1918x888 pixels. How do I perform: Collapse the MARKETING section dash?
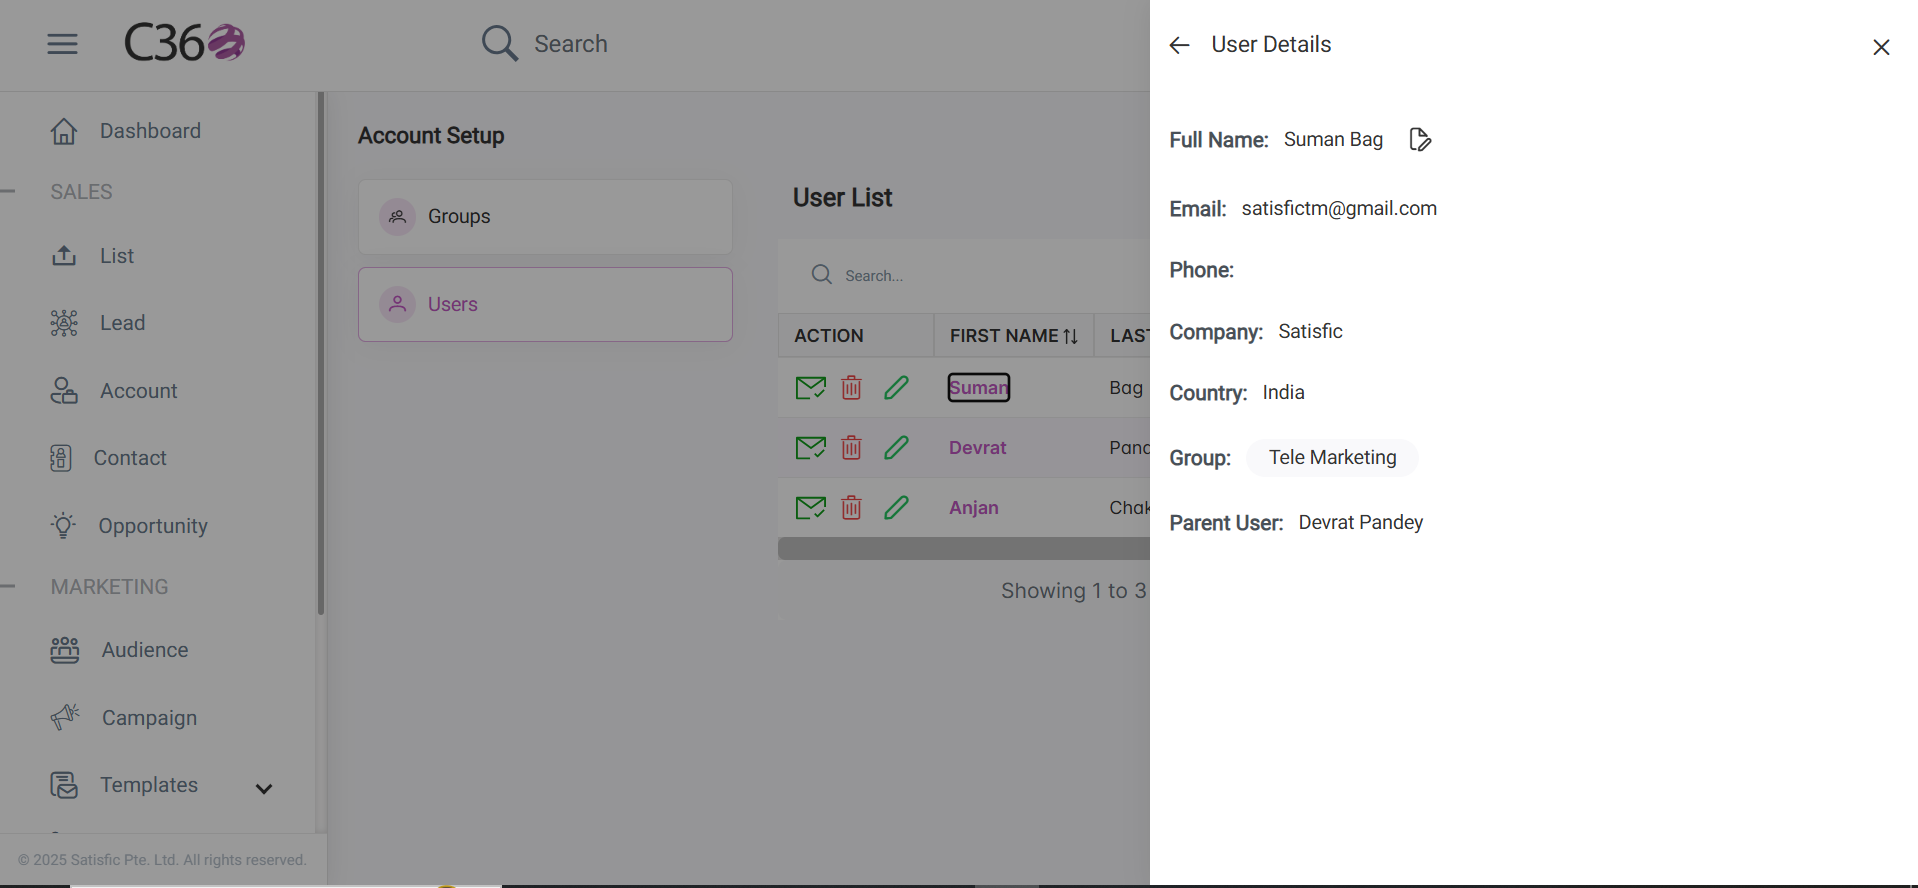click(8, 586)
